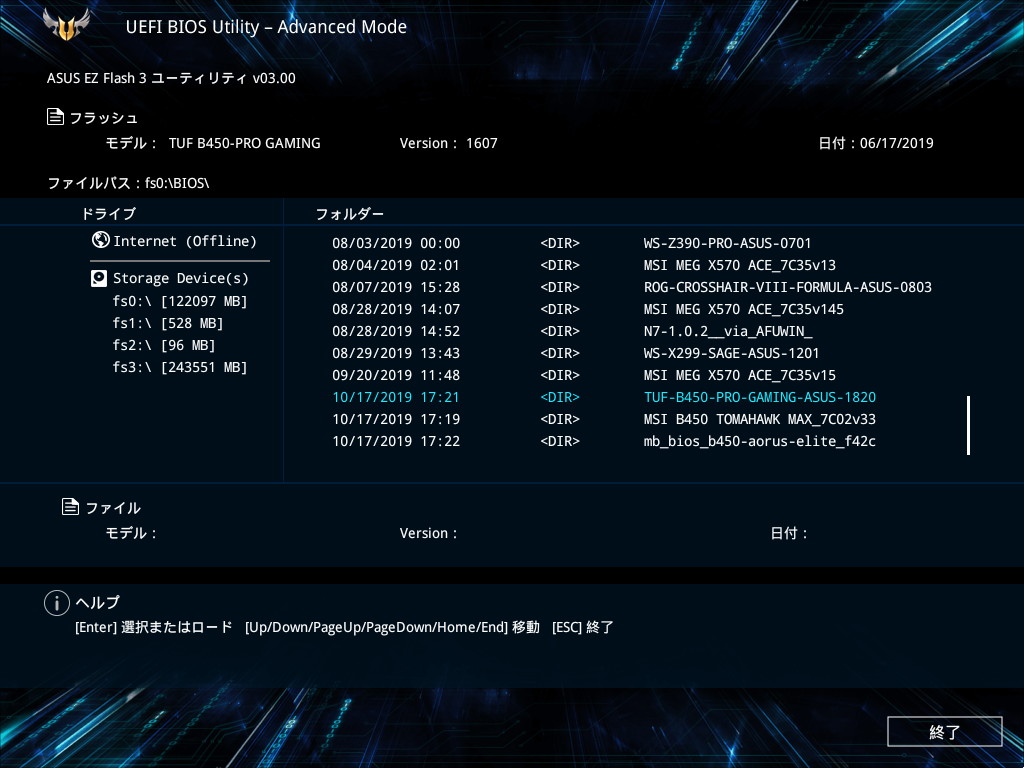This screenshot has width=1024, height=768.
Task: Click the date 06/17/2019 value
Action: 897,143
